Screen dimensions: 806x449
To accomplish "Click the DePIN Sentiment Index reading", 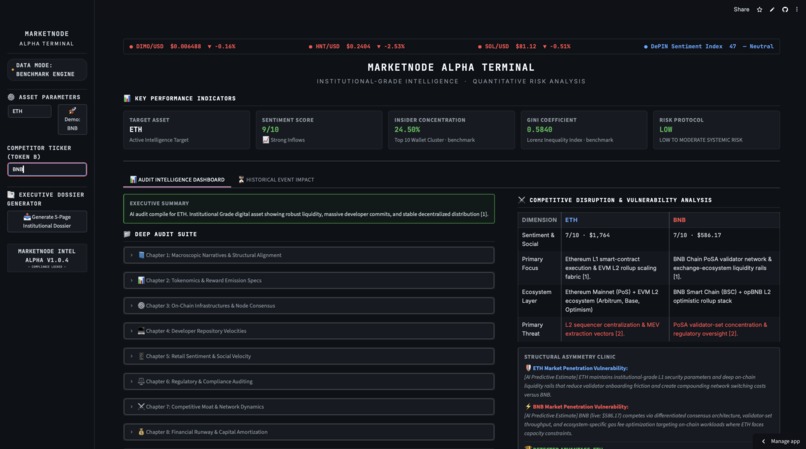I will click(708, 46).
